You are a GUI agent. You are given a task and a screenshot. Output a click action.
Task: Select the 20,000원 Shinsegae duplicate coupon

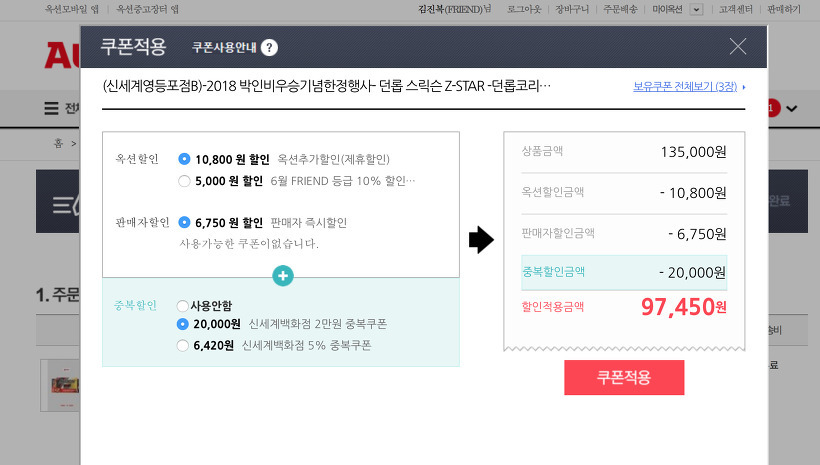(x=182, y=324)
